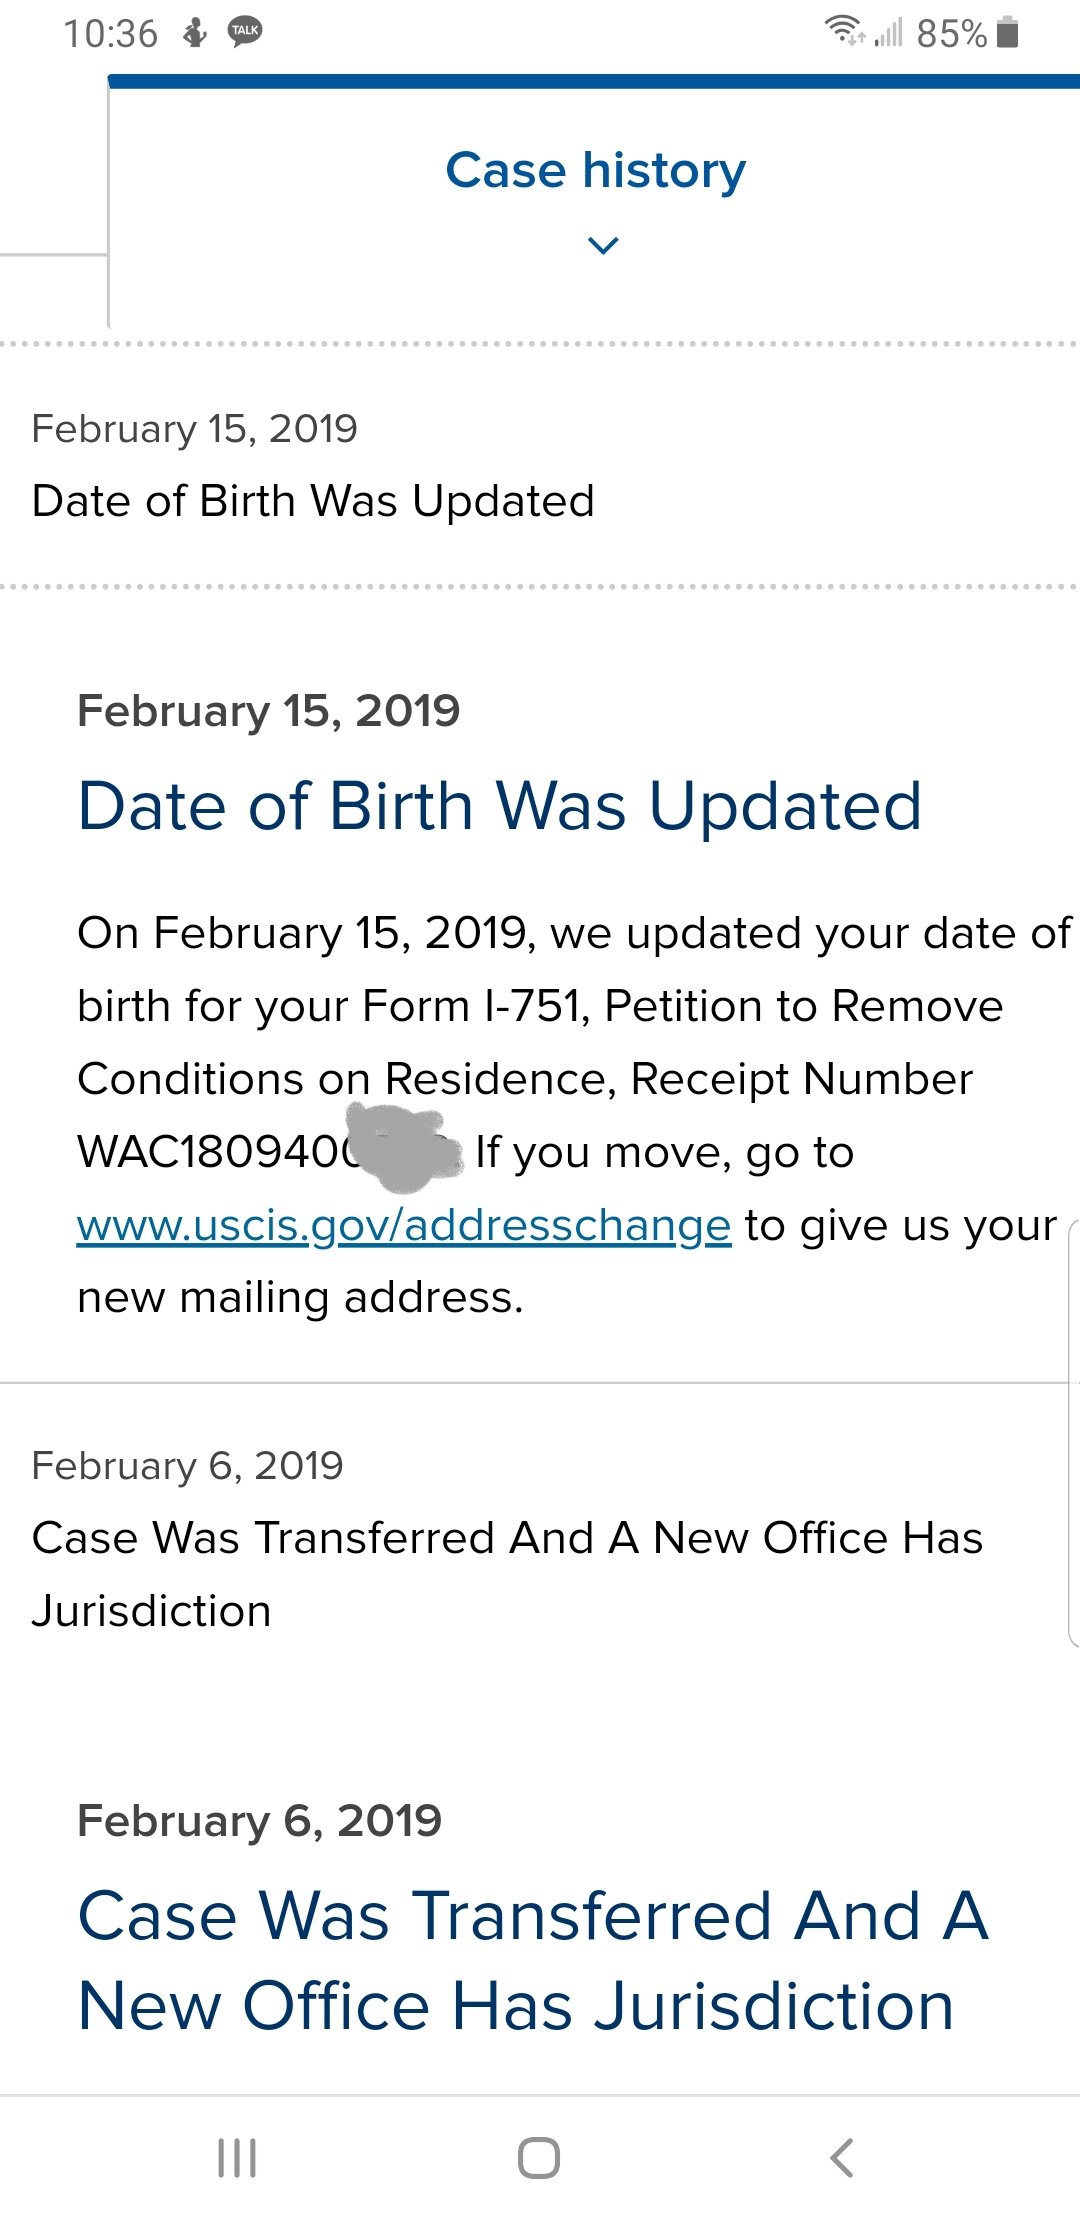Tap the Wi-Fi status icon
This screenshot has width=1080, height=2220.
pos(845,31)
